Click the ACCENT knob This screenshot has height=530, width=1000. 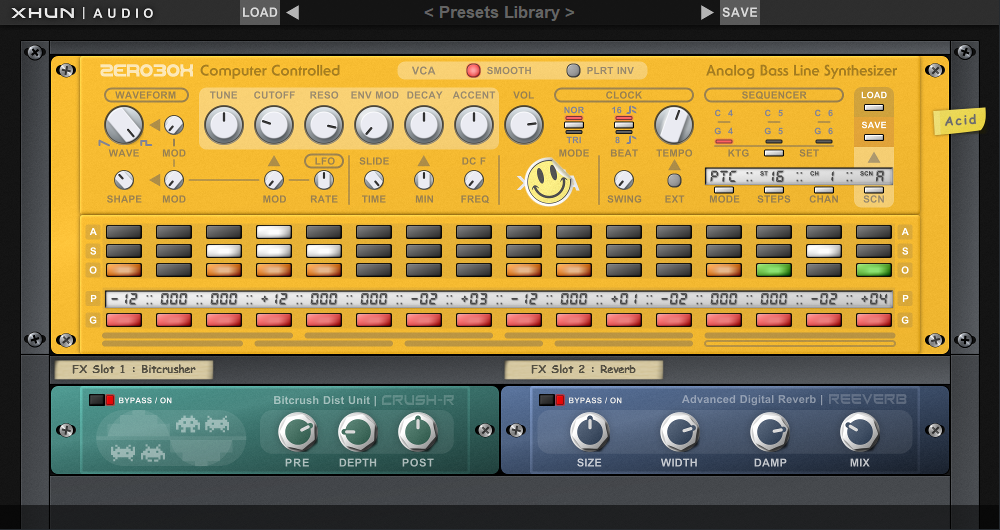coord(474,125)
